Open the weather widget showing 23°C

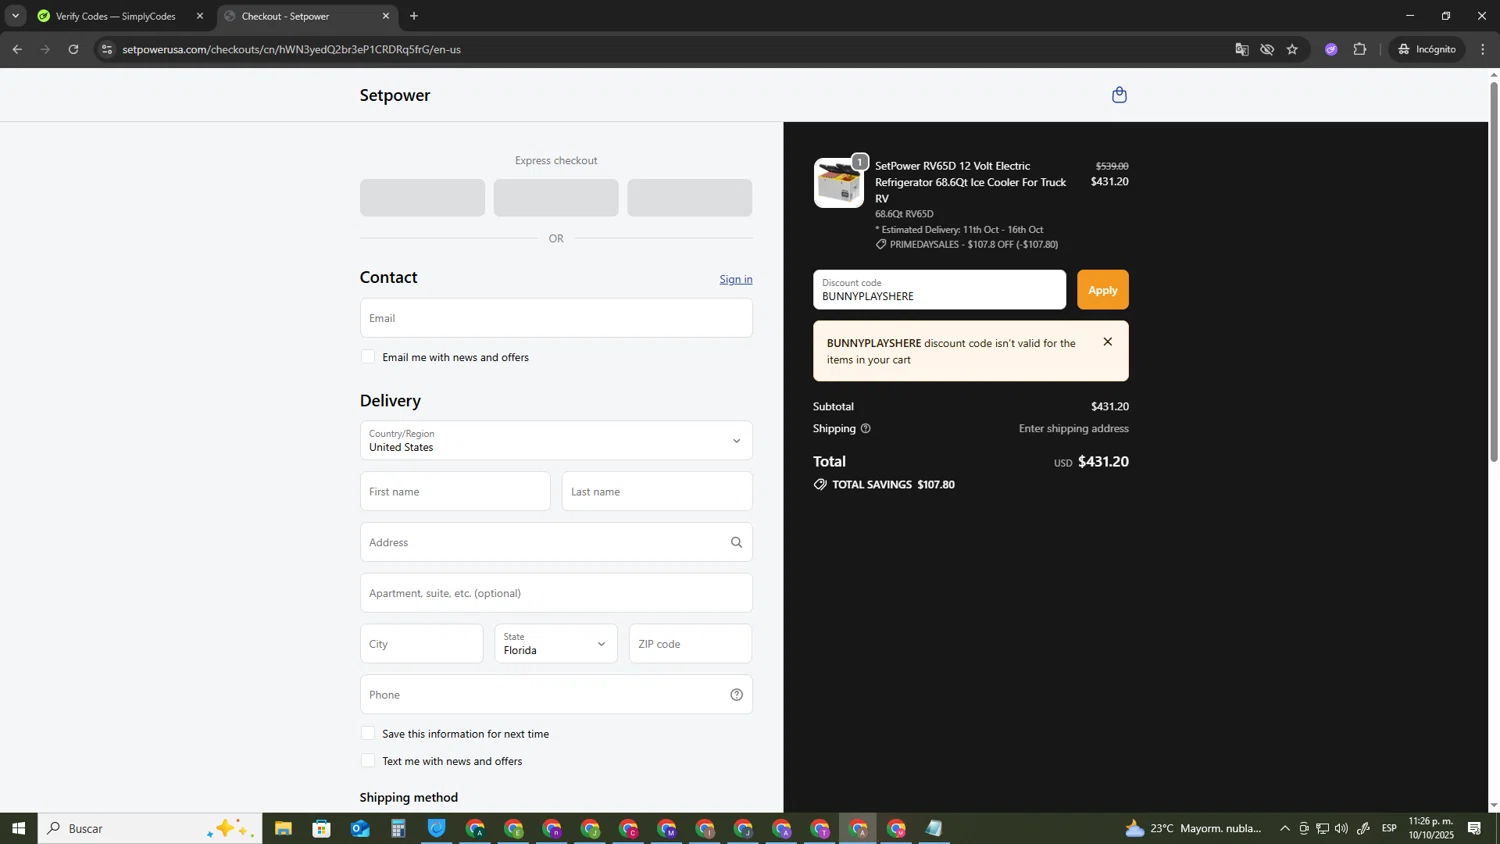coord(1193,828)
